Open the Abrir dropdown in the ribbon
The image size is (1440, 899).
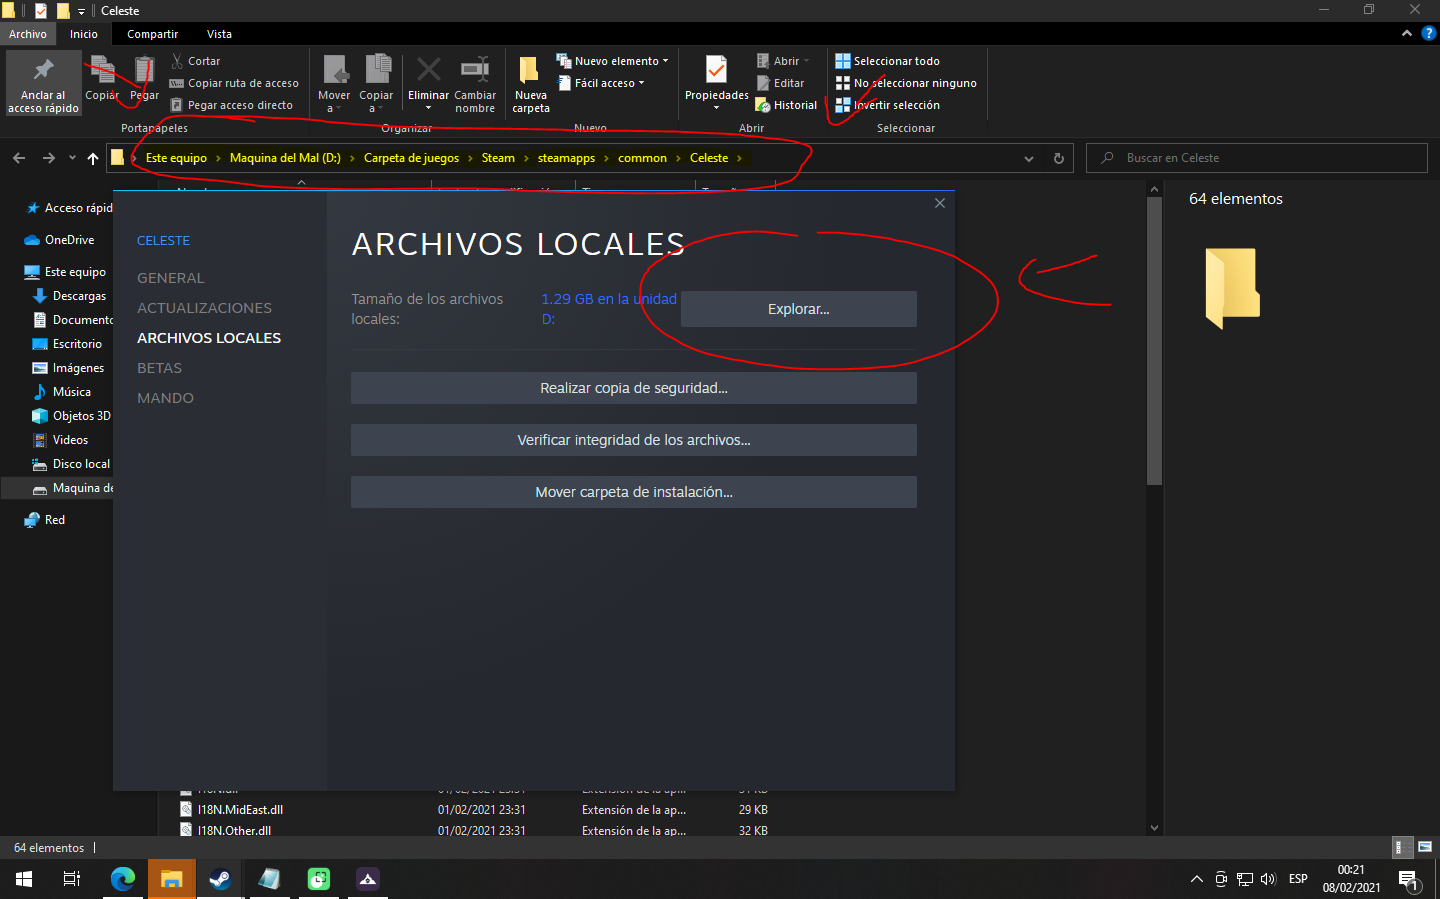click(x=782, y=61)
